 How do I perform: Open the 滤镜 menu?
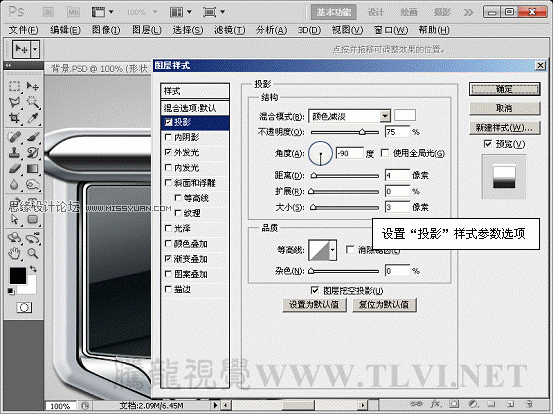click(x=230, y=30)
